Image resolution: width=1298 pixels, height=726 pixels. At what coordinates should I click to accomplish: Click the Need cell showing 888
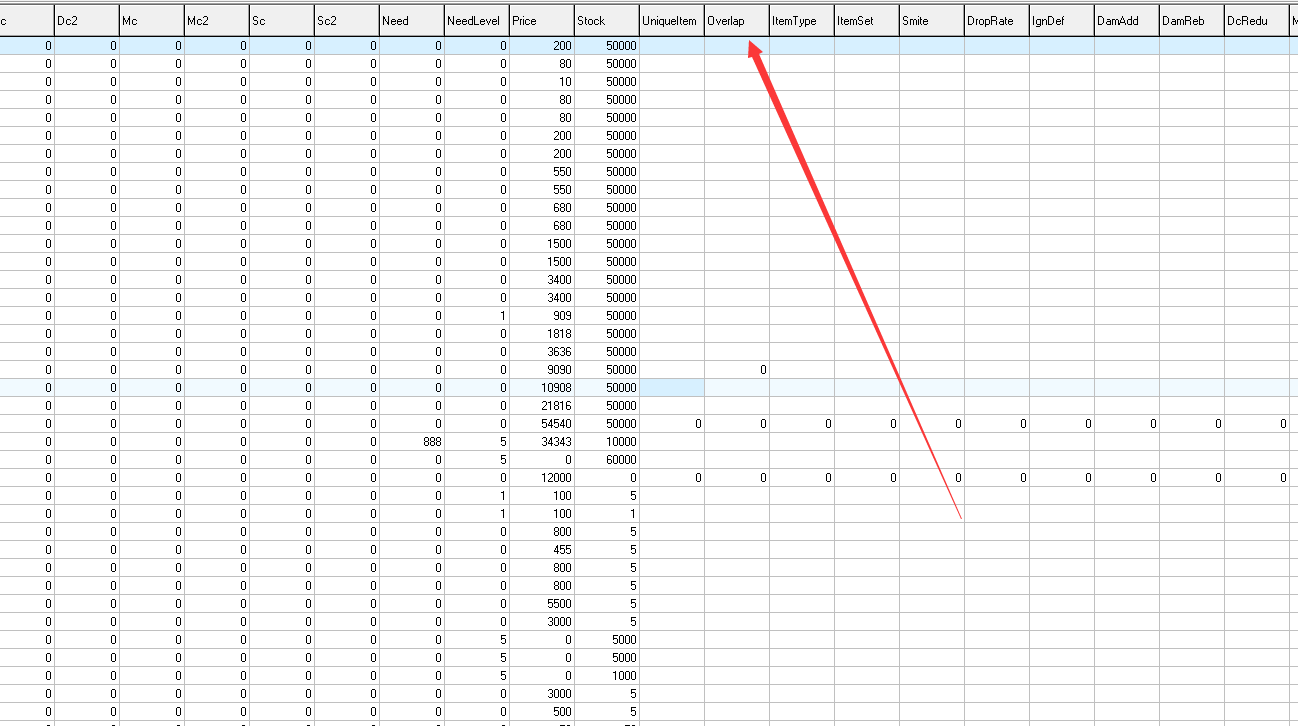tap(412, 442)
